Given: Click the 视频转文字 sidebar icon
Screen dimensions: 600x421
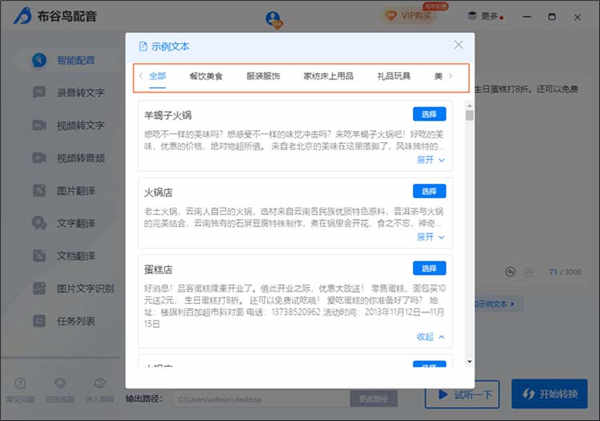Looking at the screenshot, I should pyautogui.click(x=39, y=125).
